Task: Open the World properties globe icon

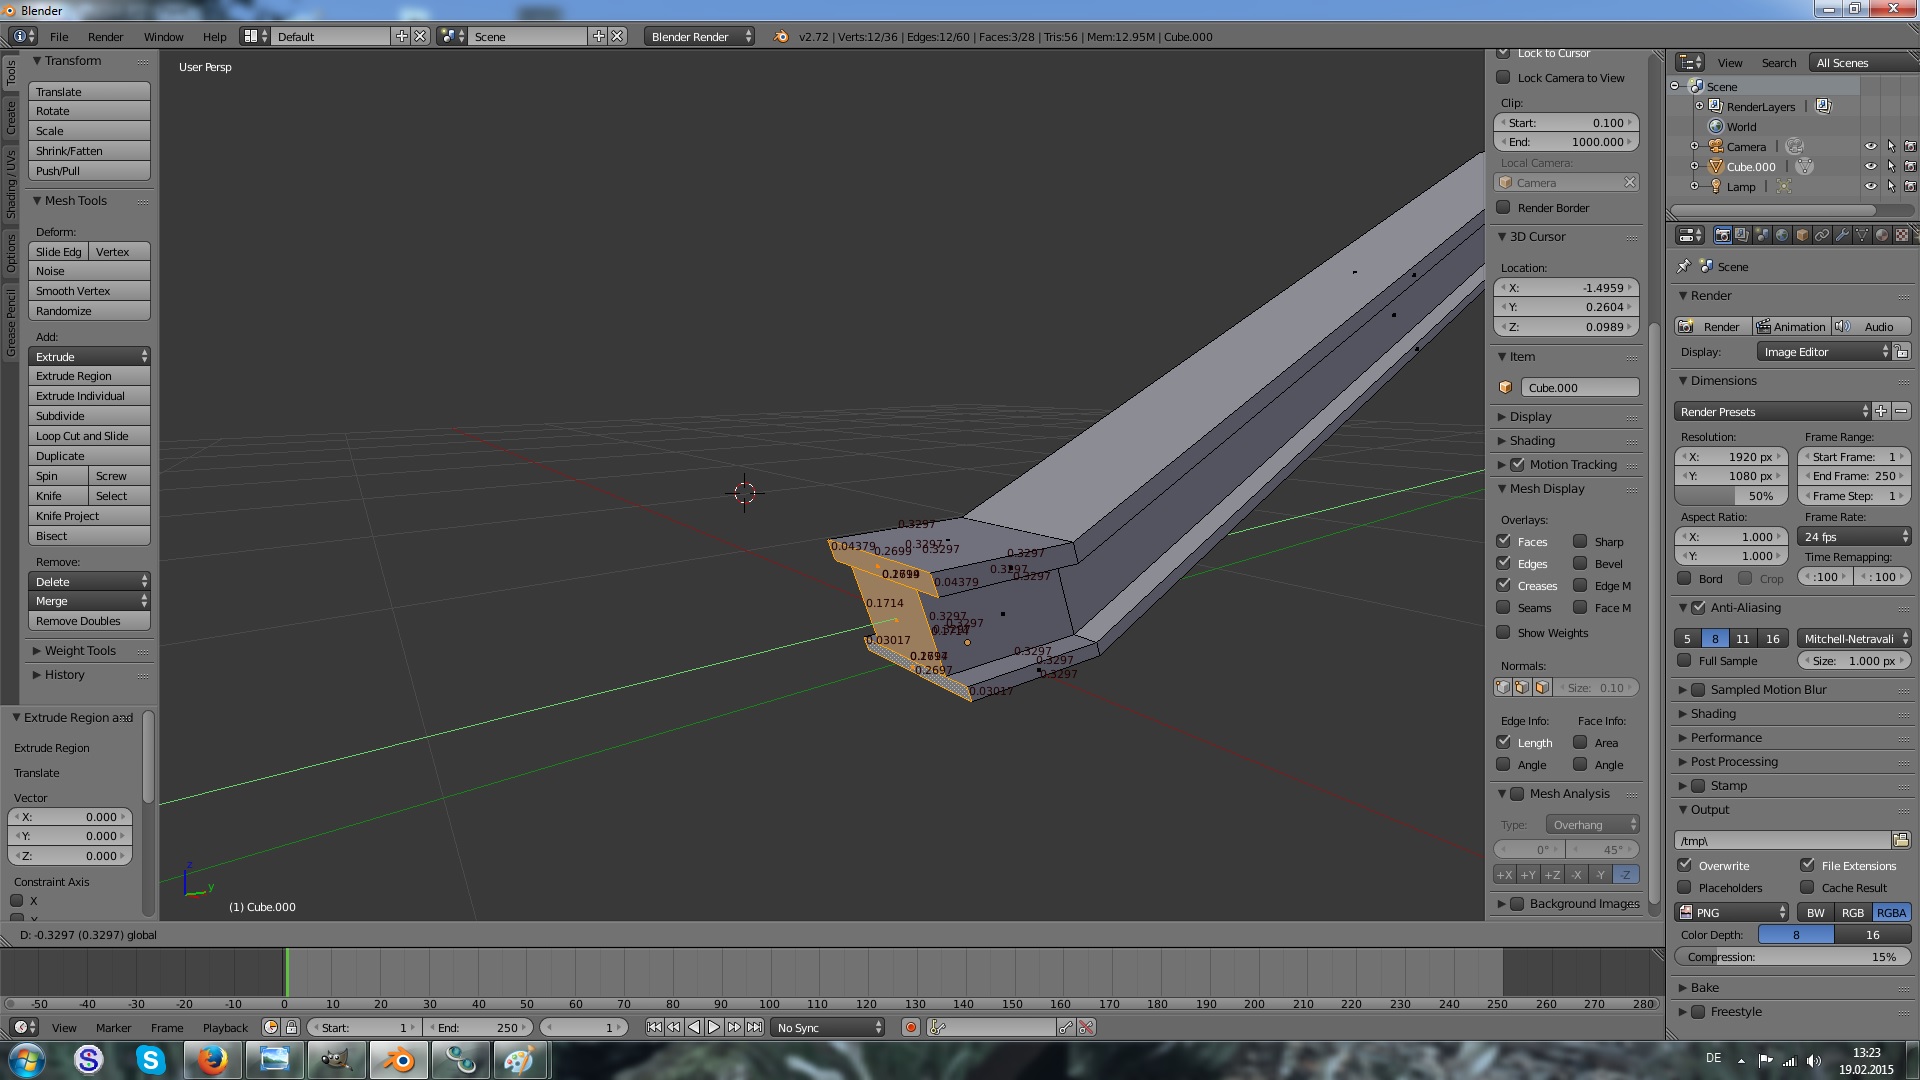Action: click(1782, 235)
